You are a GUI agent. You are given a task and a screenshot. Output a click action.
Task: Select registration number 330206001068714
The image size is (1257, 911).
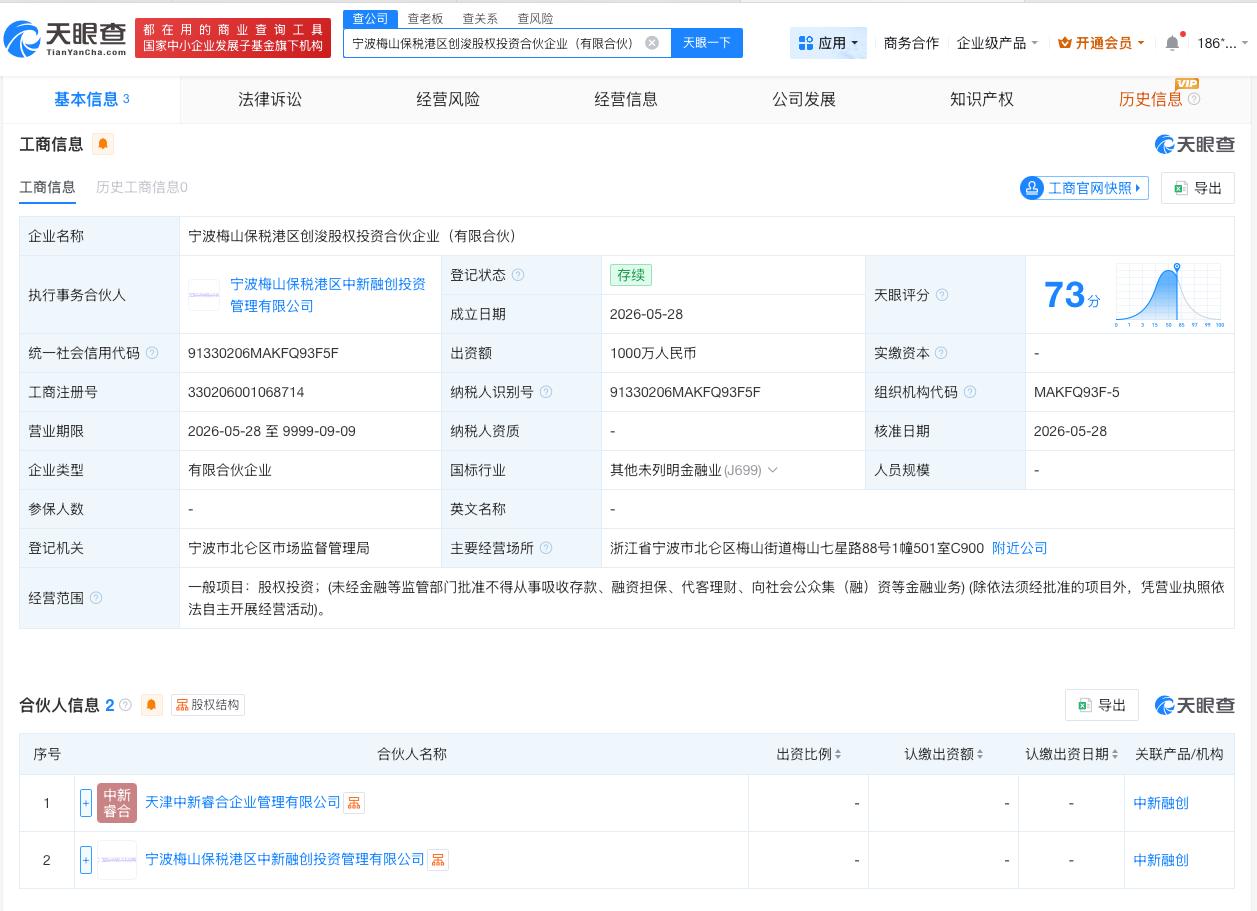pyautogui.click(x=246, y=392)
